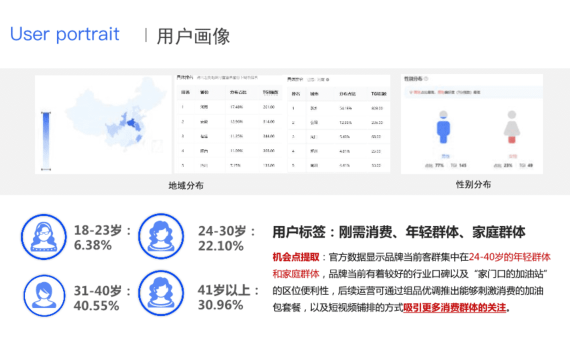Click the '用户标签：刚需消费、年轻群体、家庭群体' heading
Image resolution: width=570 pixels, height=360 pixels.
pyautogui.click(x=399, y=232)
